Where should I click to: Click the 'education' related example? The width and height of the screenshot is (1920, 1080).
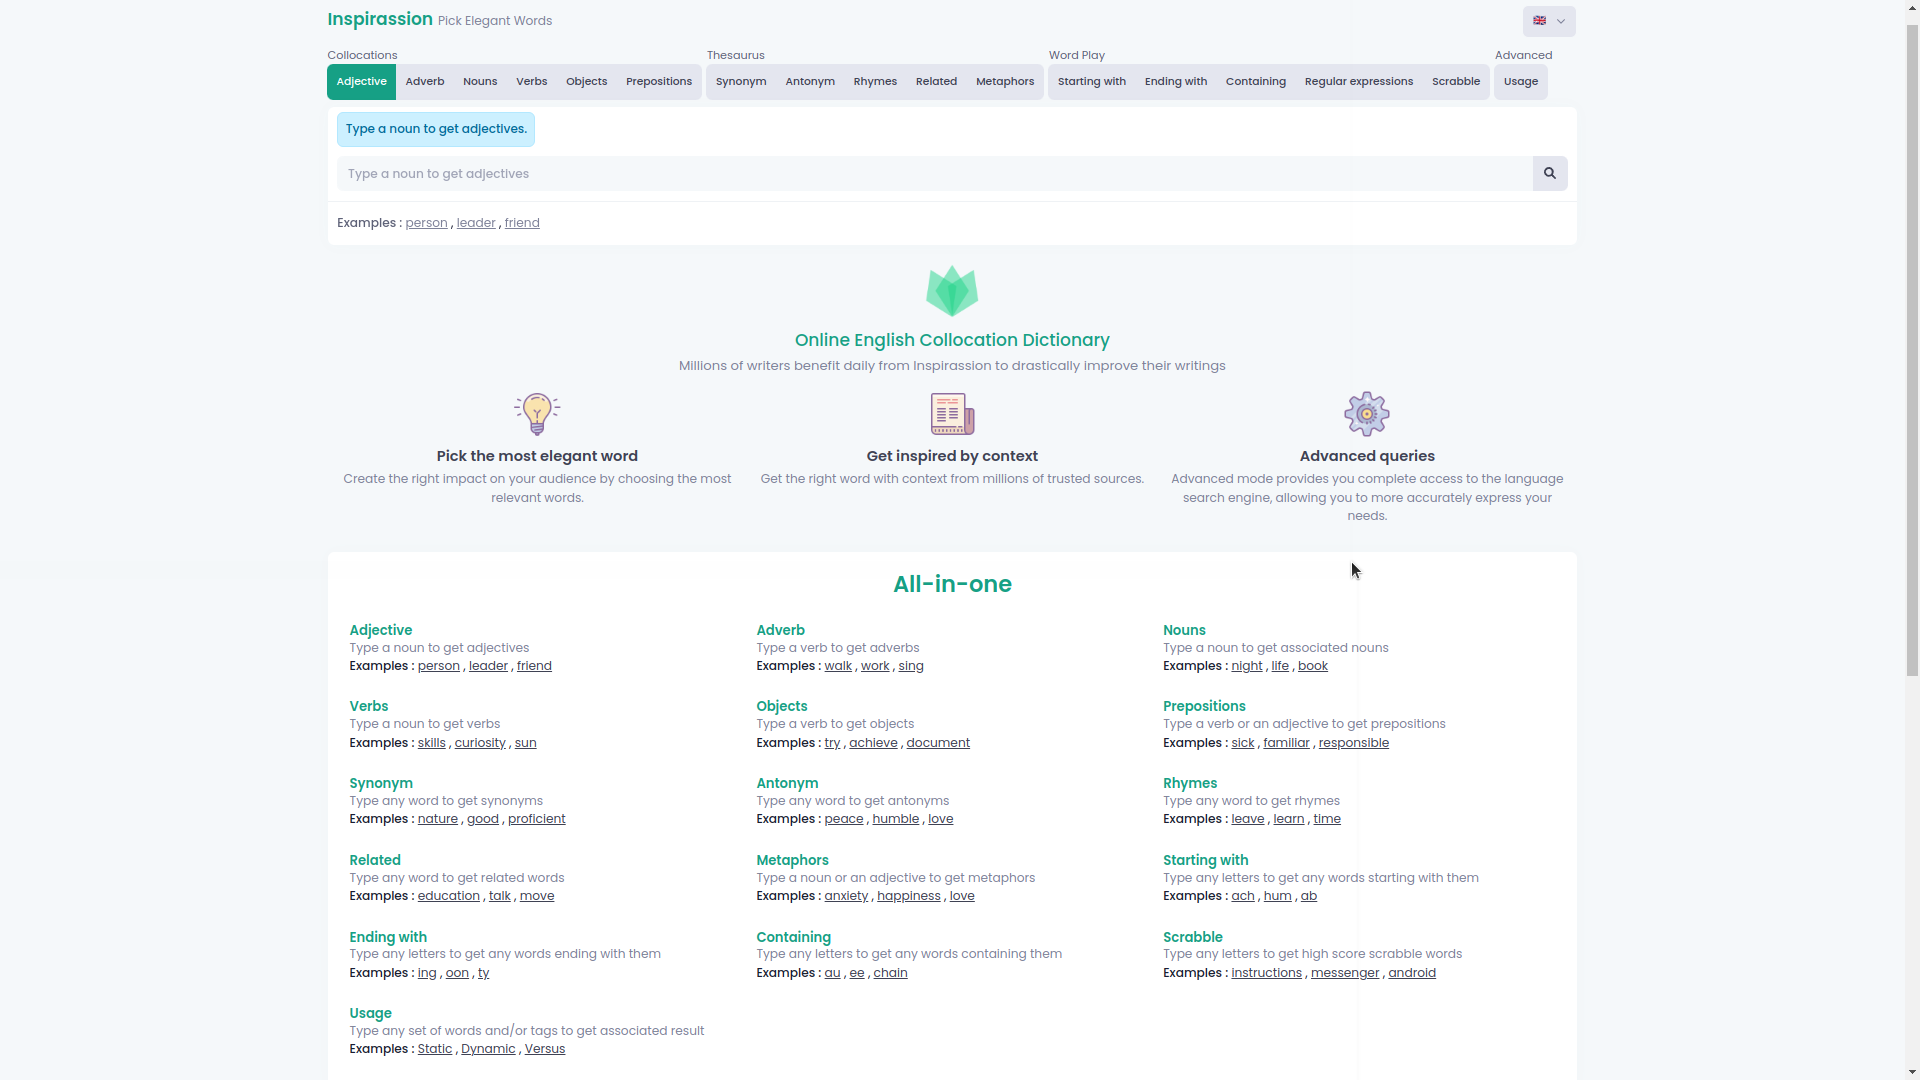[x=448, y=896]
